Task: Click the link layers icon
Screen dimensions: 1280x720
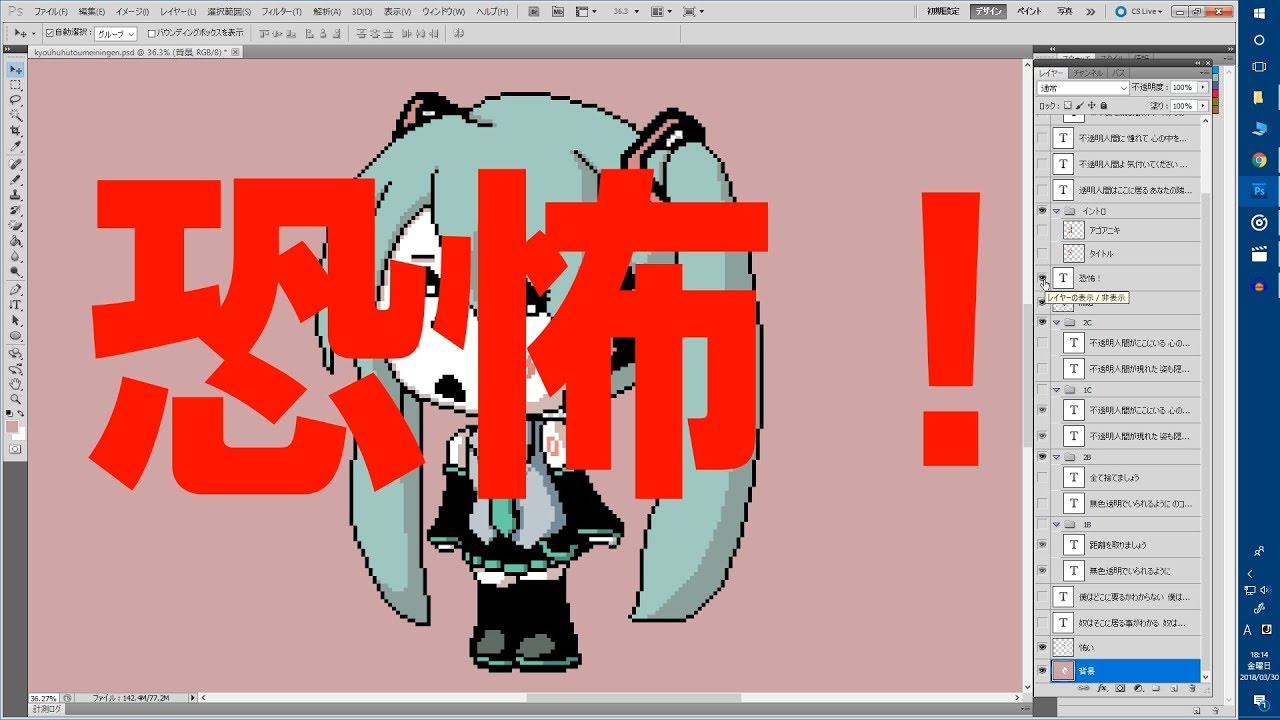Action: [1084, 688]
